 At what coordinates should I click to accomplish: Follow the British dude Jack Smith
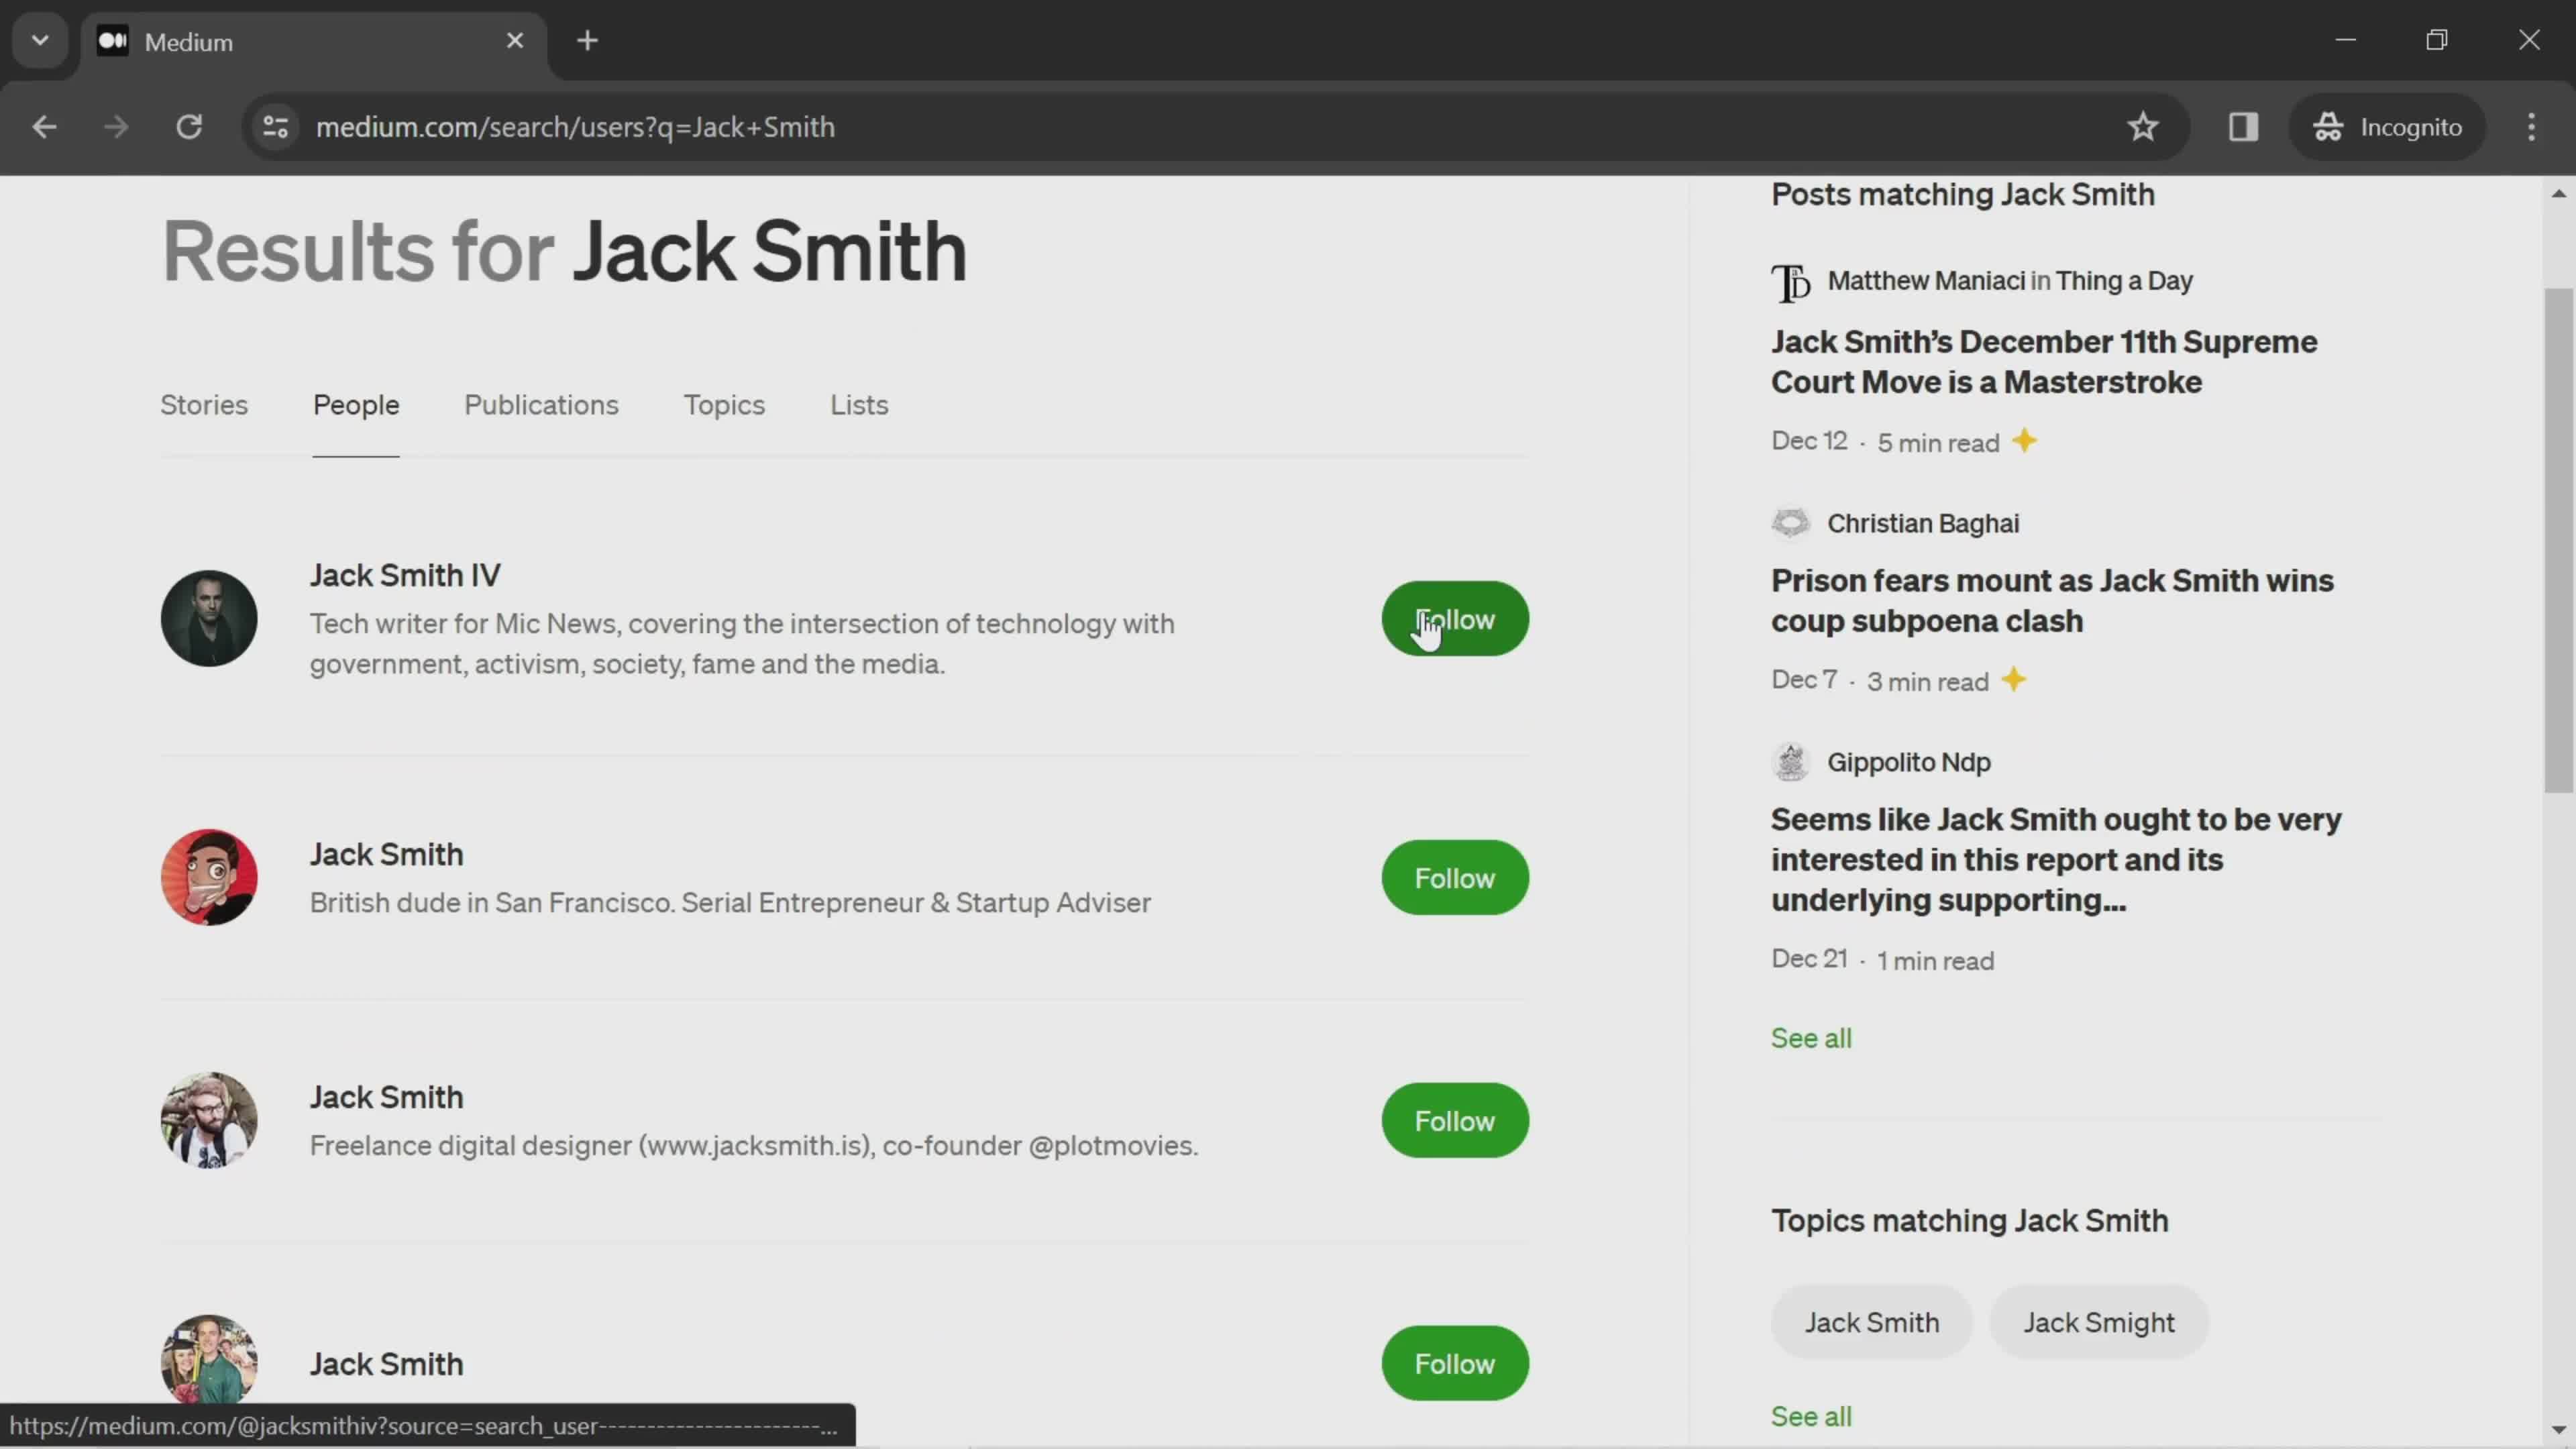[x=1455, y=878]
